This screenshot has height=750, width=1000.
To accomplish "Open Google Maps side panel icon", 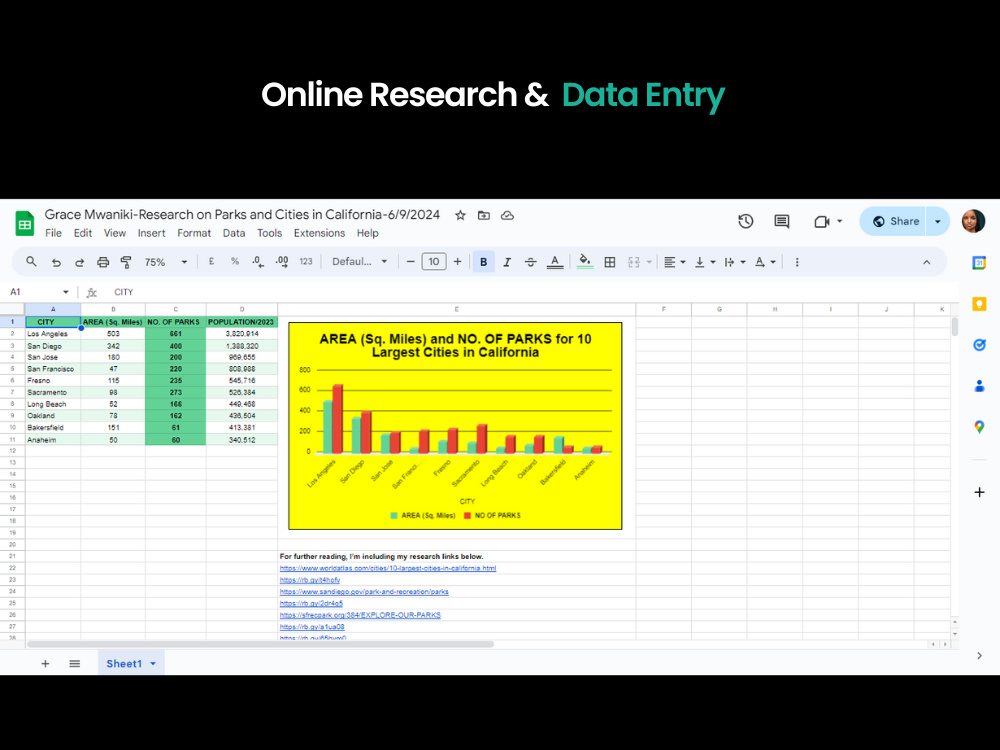I will [979, 427].
